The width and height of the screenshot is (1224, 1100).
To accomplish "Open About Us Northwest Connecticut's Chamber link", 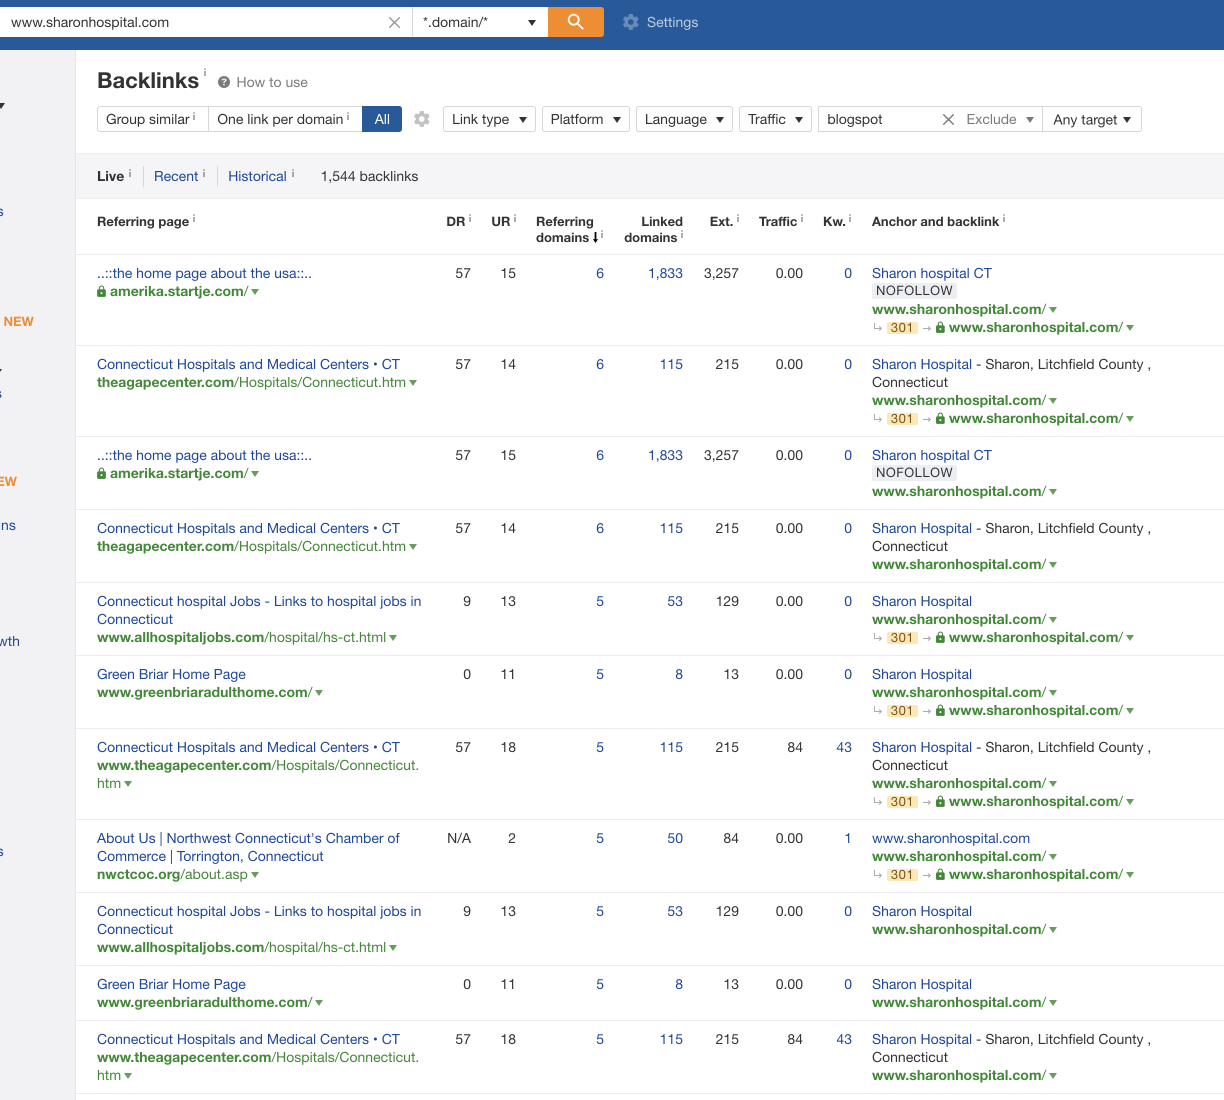I will [x=248, y=847].
